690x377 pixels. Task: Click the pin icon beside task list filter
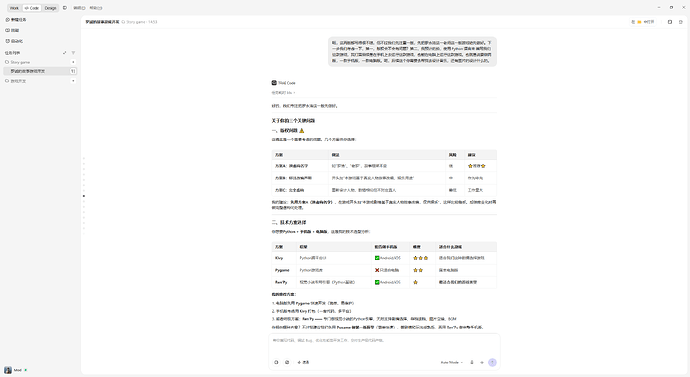pyautogui.click(x=64, y=53)
